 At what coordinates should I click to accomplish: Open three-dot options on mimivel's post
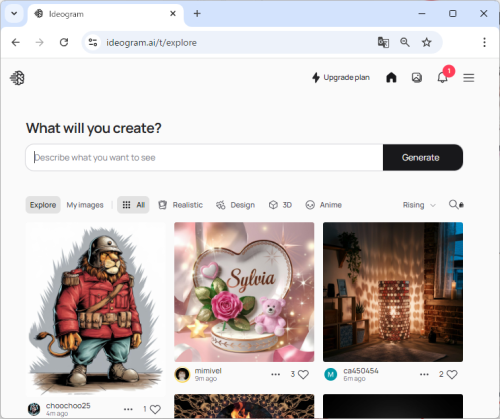[x=275, y=374]
